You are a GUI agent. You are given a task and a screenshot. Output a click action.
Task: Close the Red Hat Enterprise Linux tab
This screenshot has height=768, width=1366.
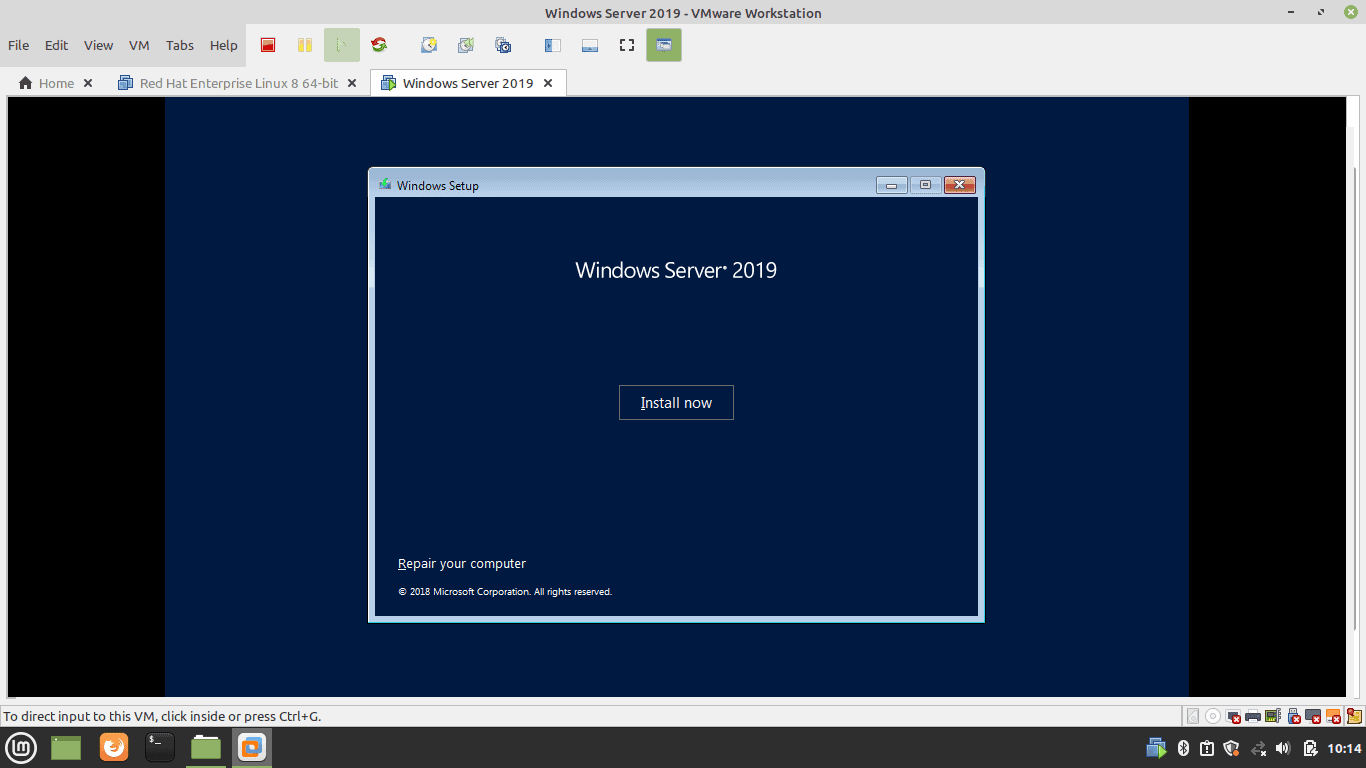point(352,83)
